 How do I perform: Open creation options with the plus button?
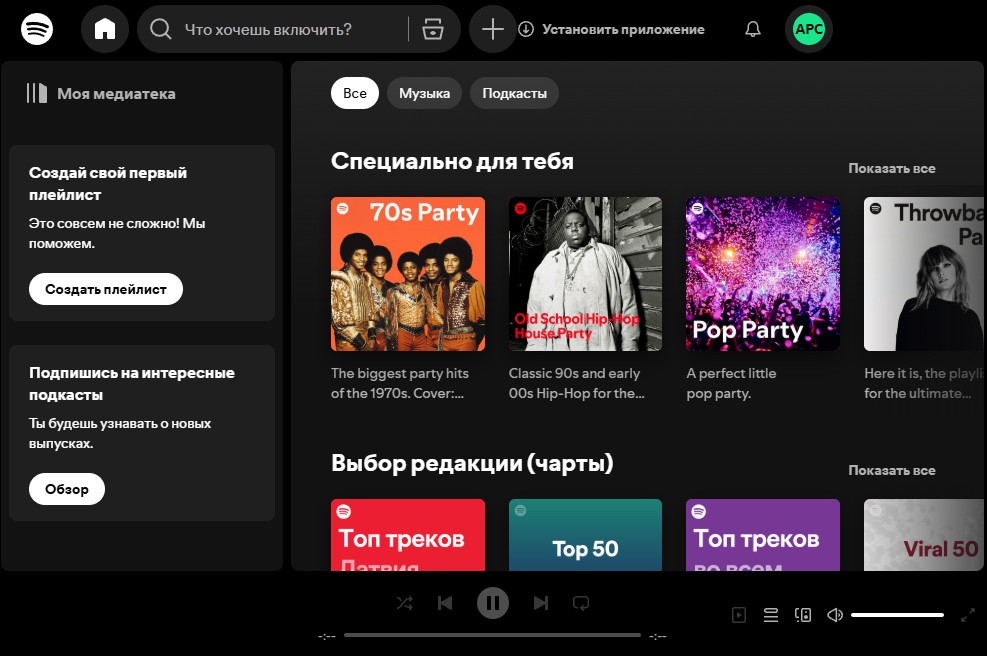[x=492, y=29]
